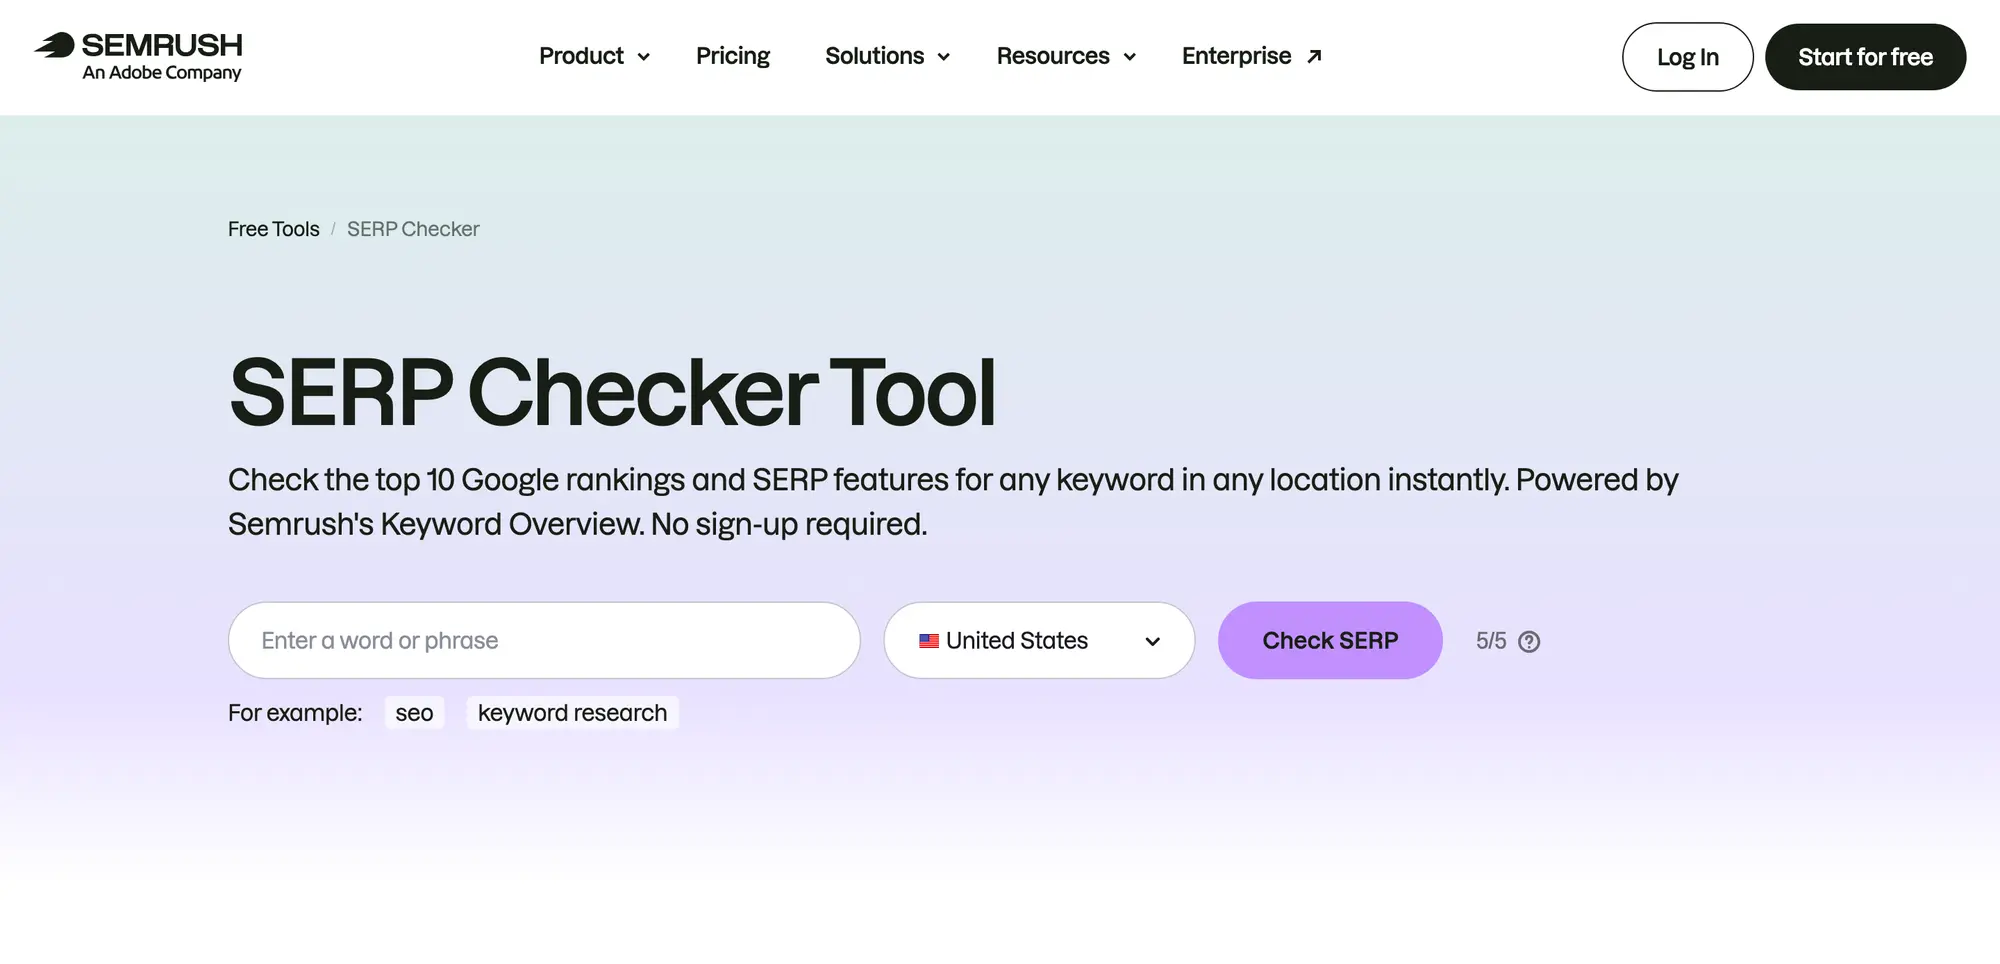This screenshot has width=2000, height=964.
Task: Go to the Pricing page
Action: tap(733, 56)
